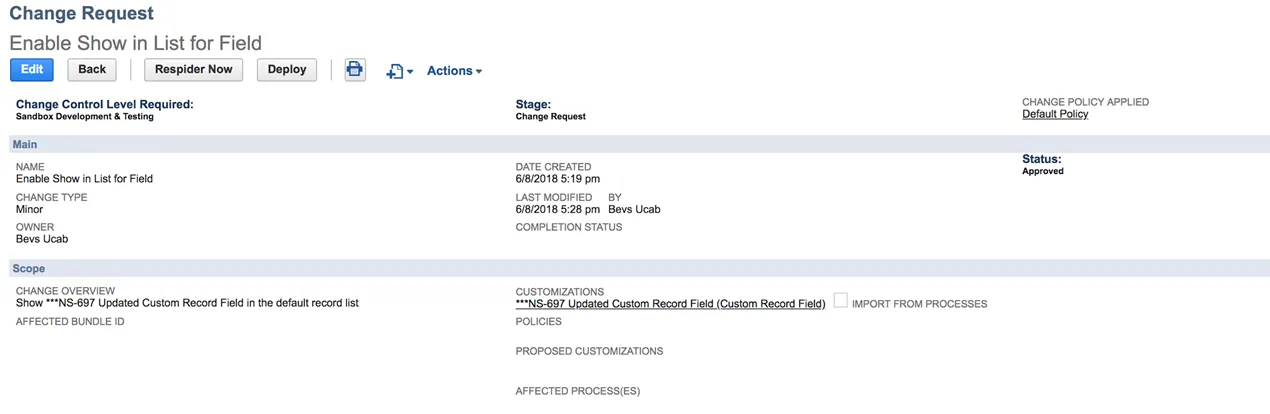Click the printer icon
Screen dimensions: 1270x414
(x=355, y=70)
